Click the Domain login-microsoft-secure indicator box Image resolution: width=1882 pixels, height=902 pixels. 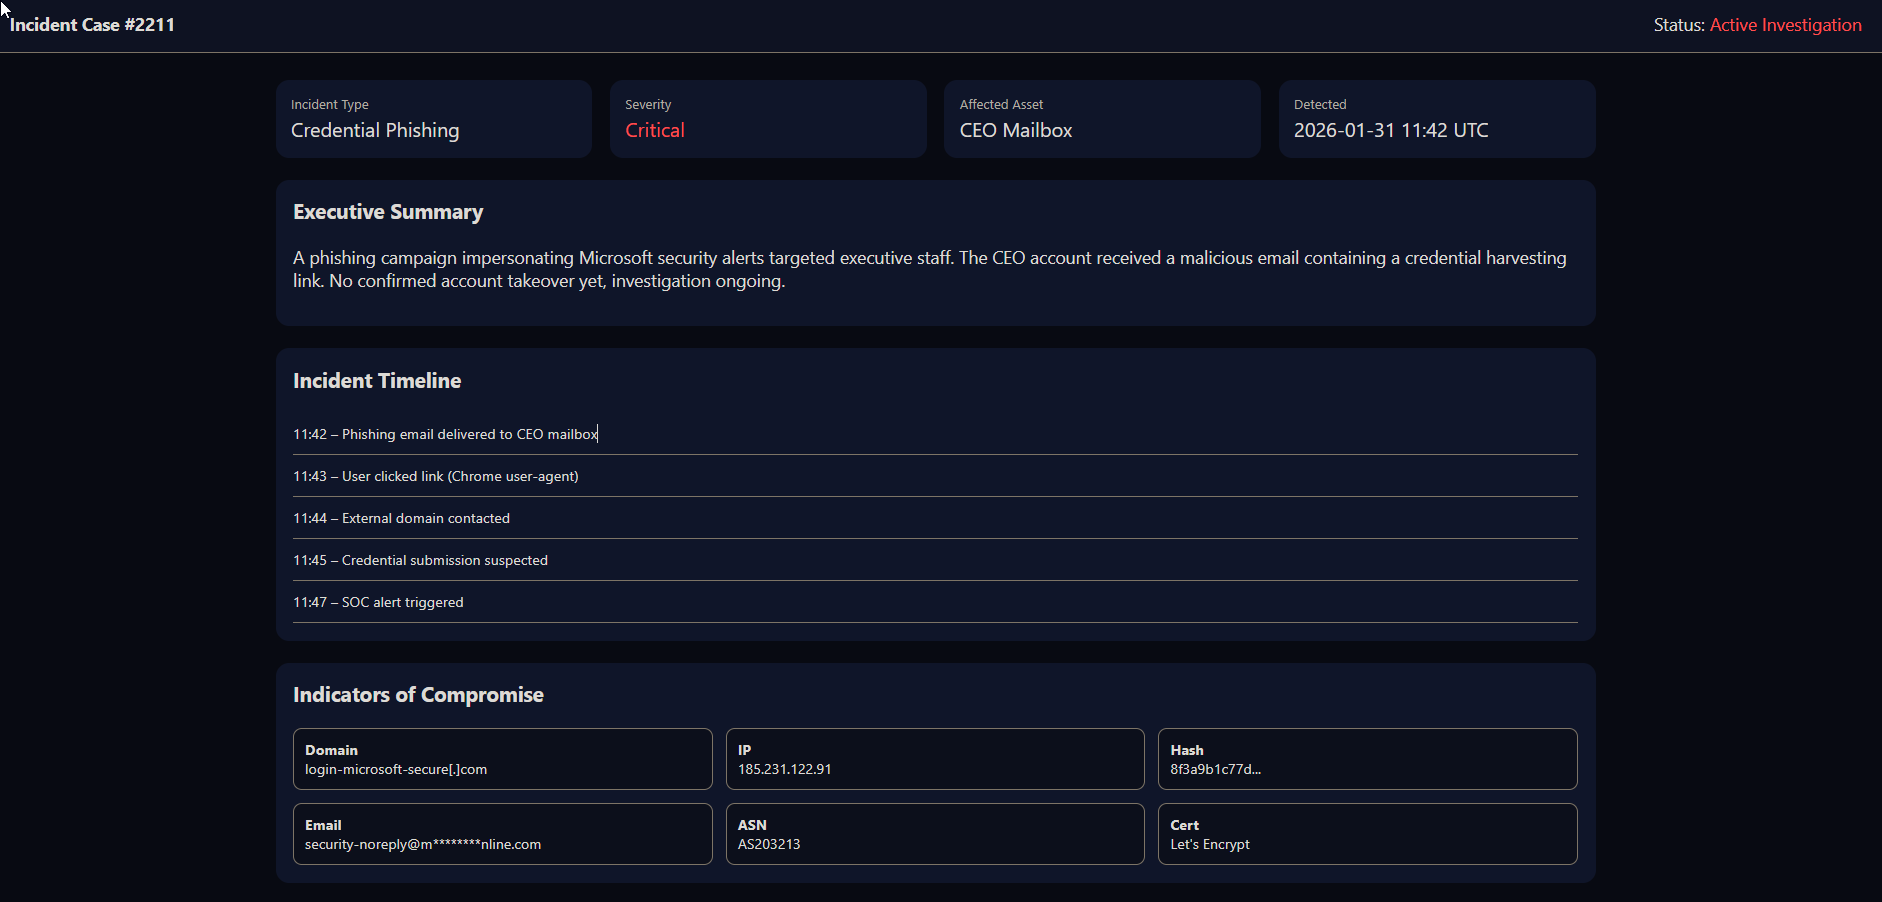tap(502, 759)
